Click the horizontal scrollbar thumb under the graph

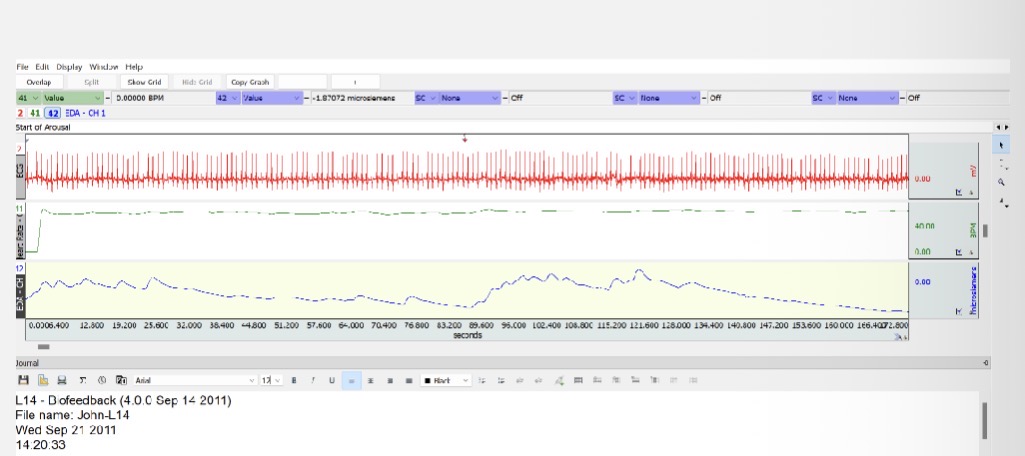coord(43,346)
